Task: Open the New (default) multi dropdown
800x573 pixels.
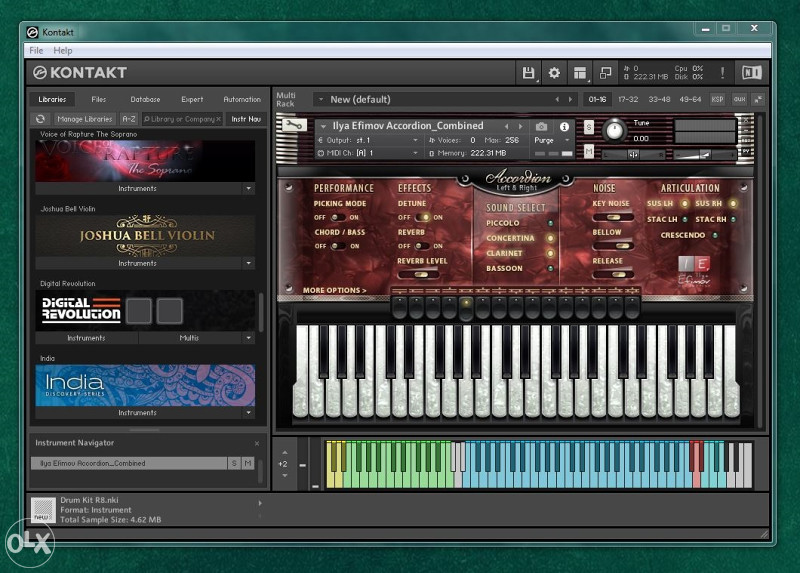Action: tap(321, 99)
